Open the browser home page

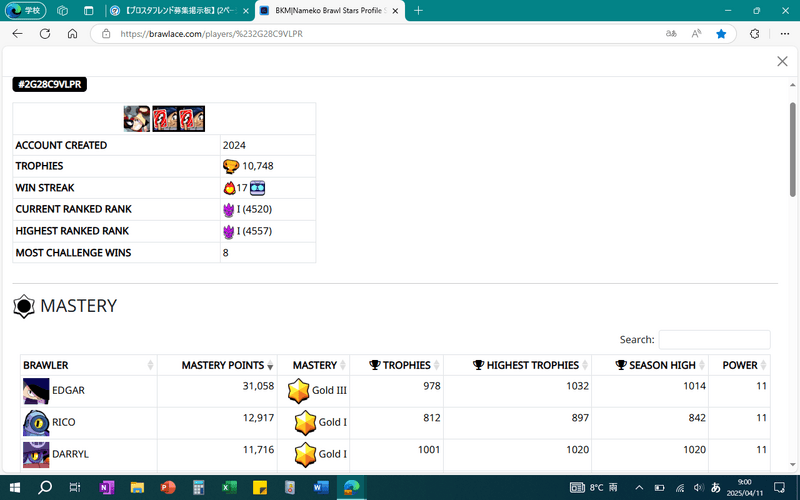tap(72, 34)
